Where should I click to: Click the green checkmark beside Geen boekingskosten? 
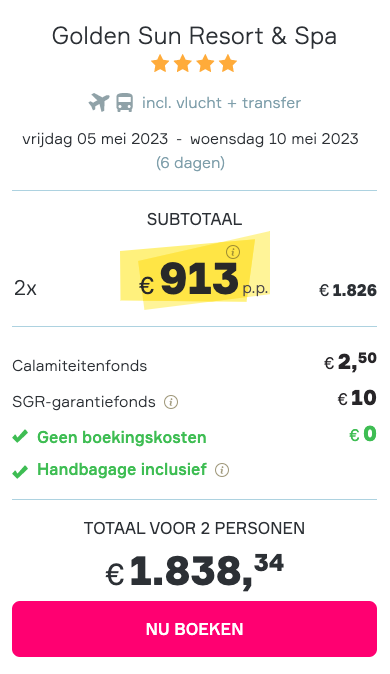[20, 437]
